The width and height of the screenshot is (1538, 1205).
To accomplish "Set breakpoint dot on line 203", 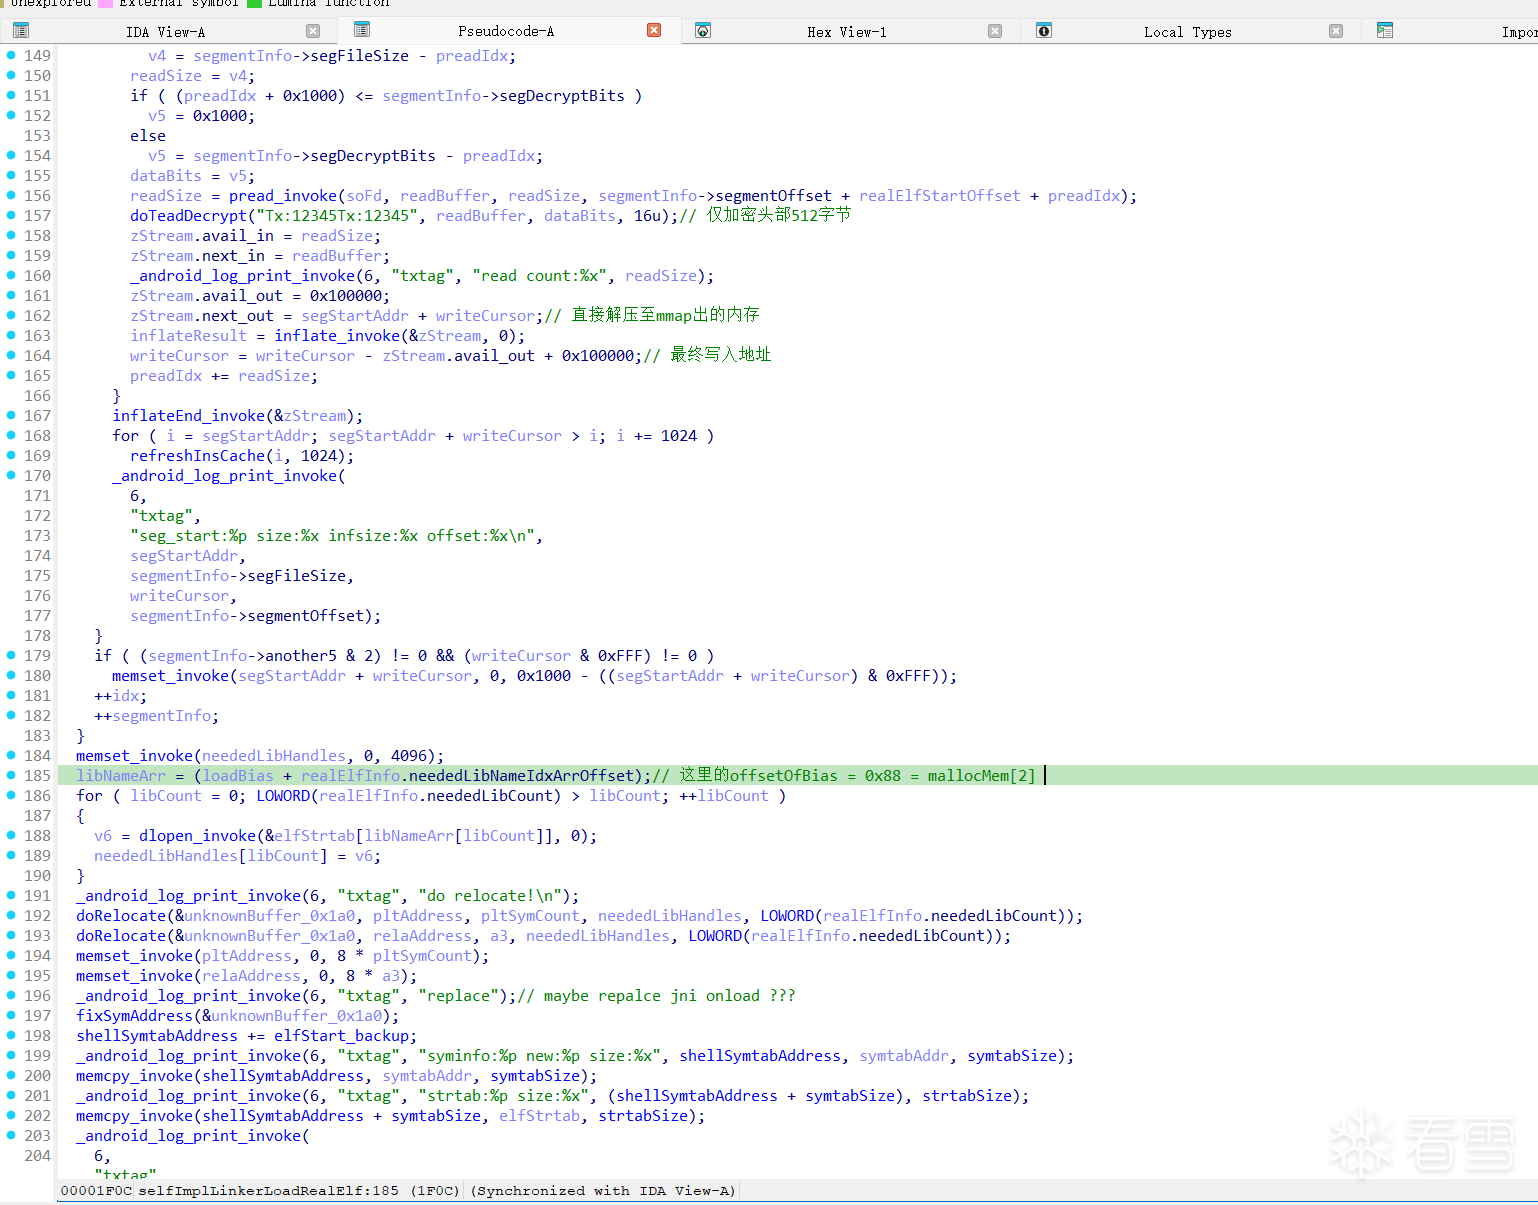I will coord(11,1135).
